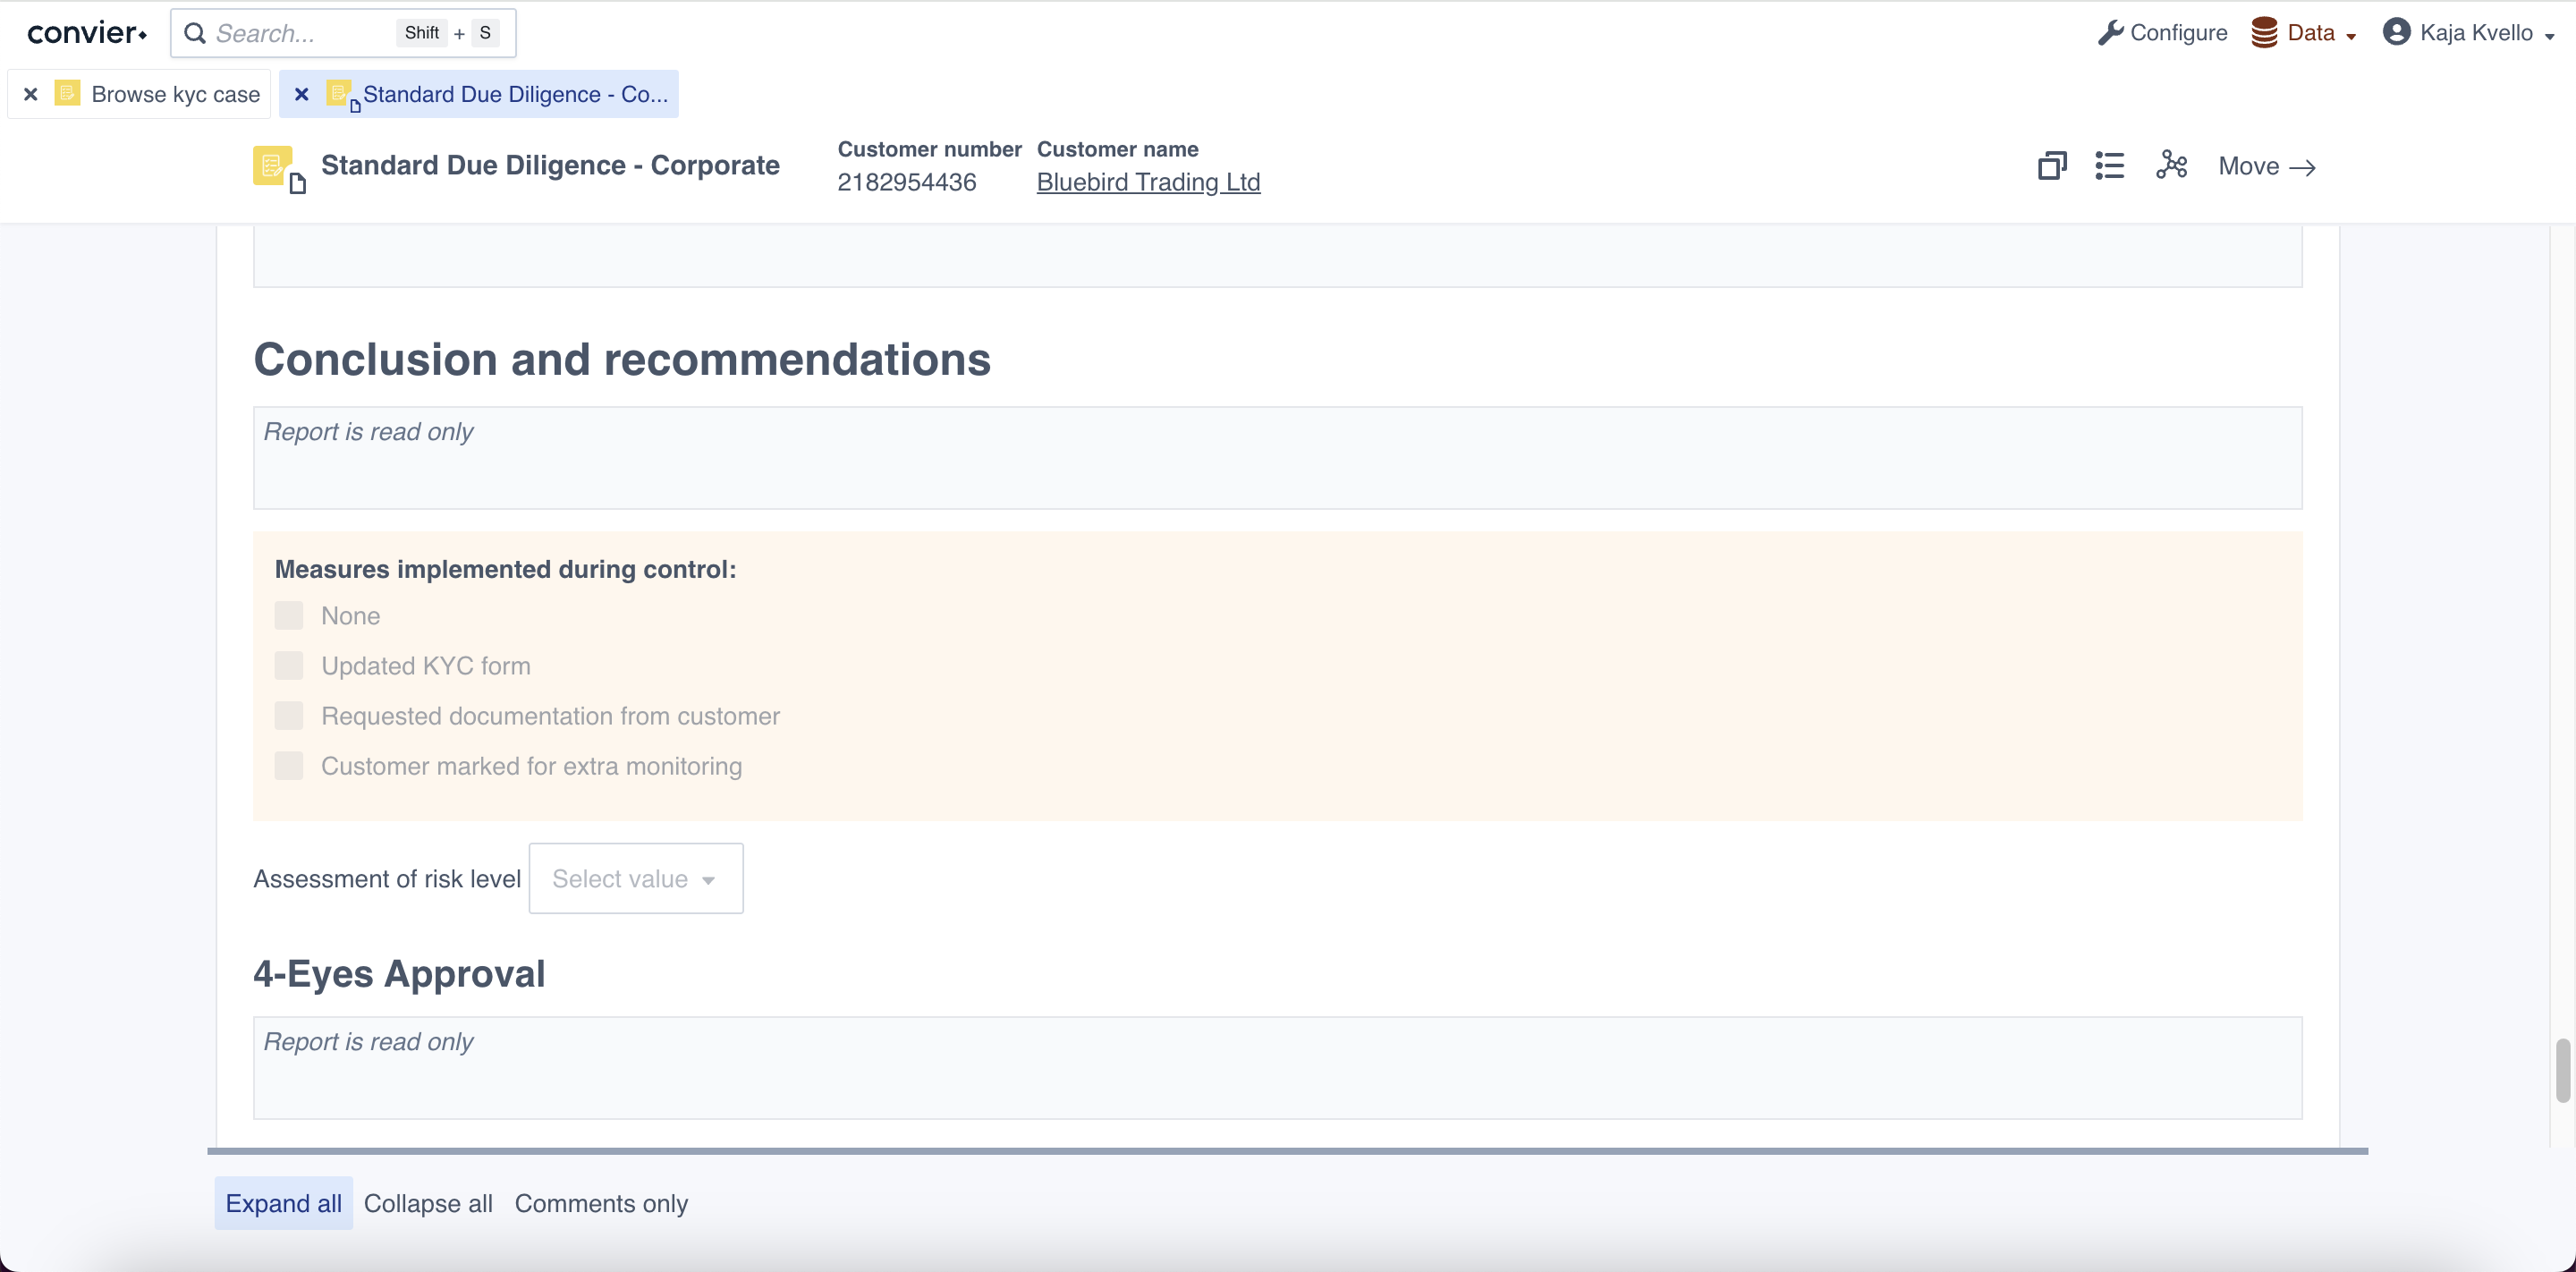Click the copy/duplicate windows icon
Image resolution: width=2576 pixels, height=1272 pixels.
[x=2051, y=166]
